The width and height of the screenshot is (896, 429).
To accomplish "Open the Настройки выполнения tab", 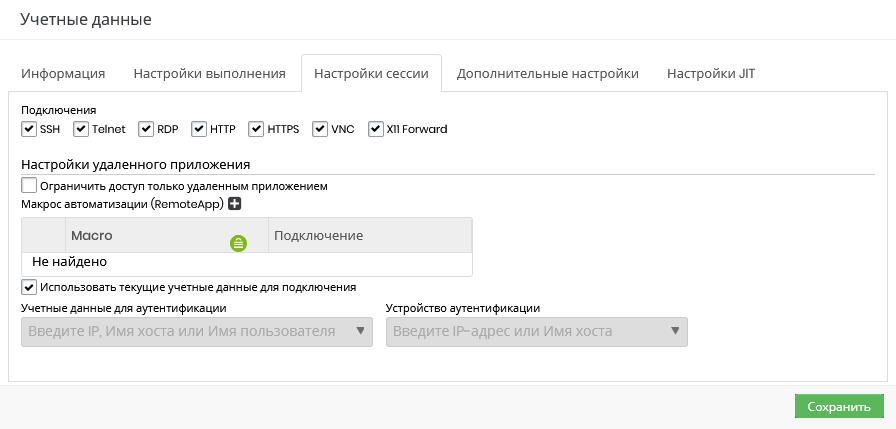I will click(x=210, y=73).
